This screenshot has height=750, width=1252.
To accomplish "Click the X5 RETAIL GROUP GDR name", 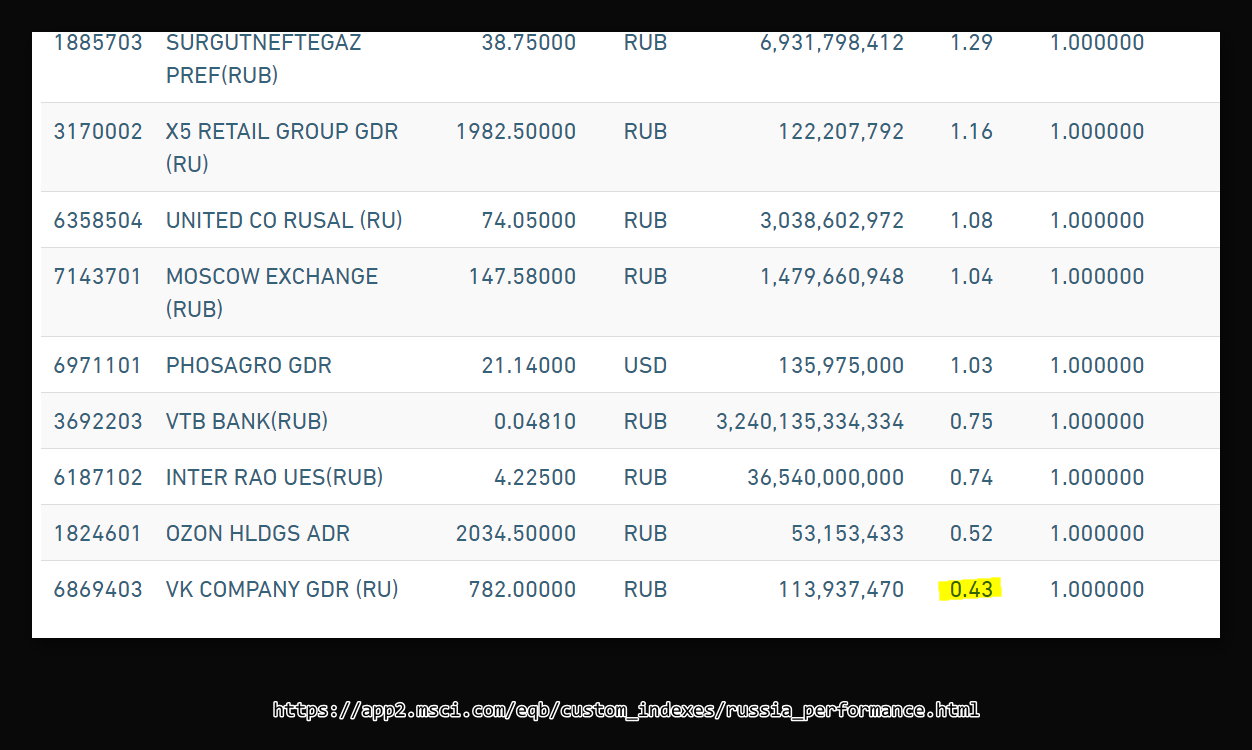I will [282, 147].
